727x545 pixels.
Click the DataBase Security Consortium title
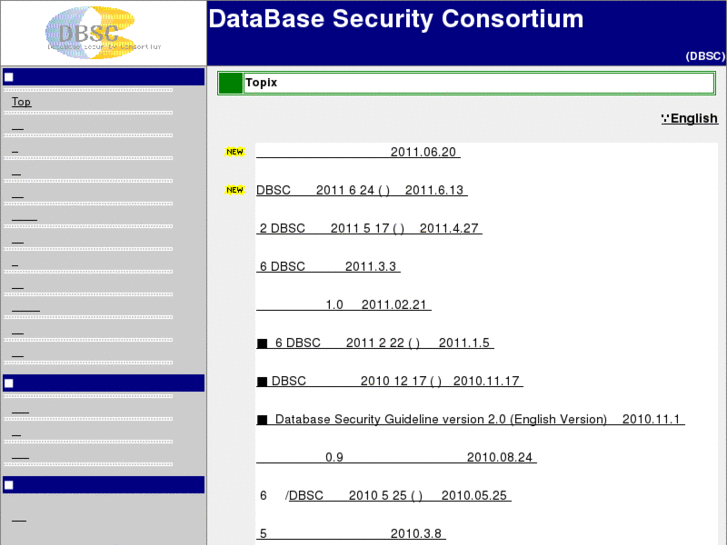pyautogui.click(x=396, y=19)
